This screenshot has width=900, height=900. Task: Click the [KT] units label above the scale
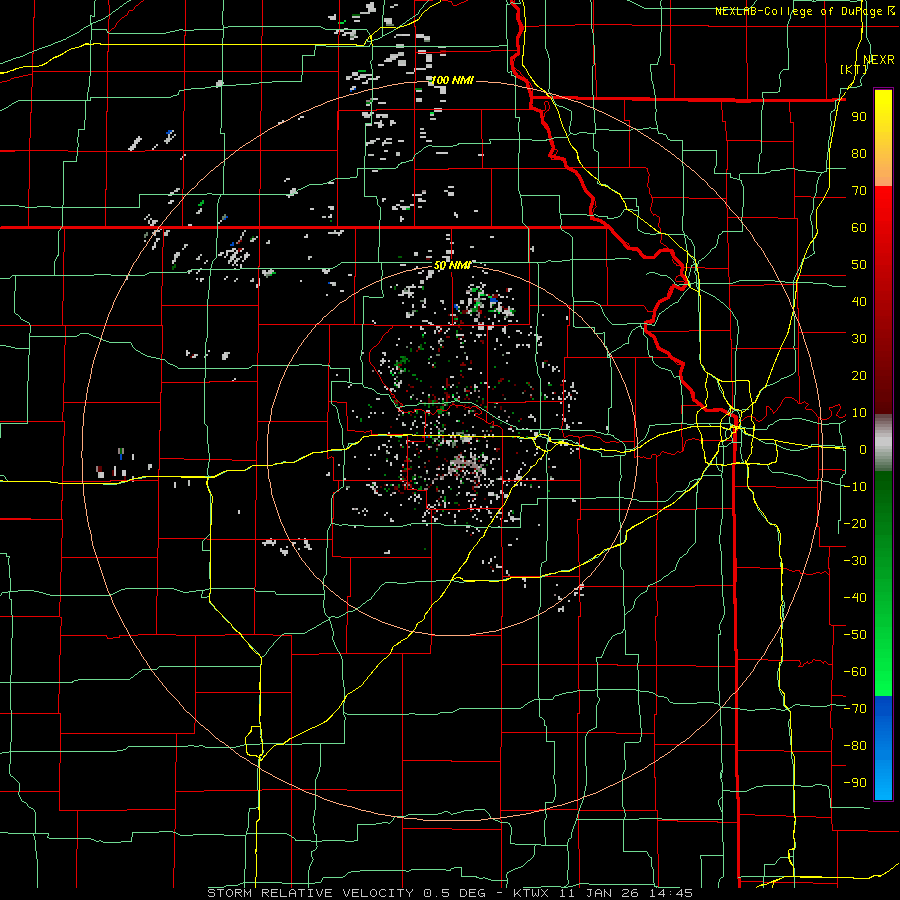click(x=854, y=69)
